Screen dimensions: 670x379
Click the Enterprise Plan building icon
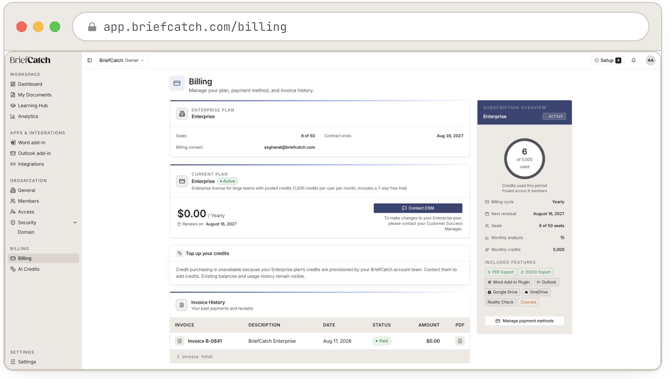[182, 114]
